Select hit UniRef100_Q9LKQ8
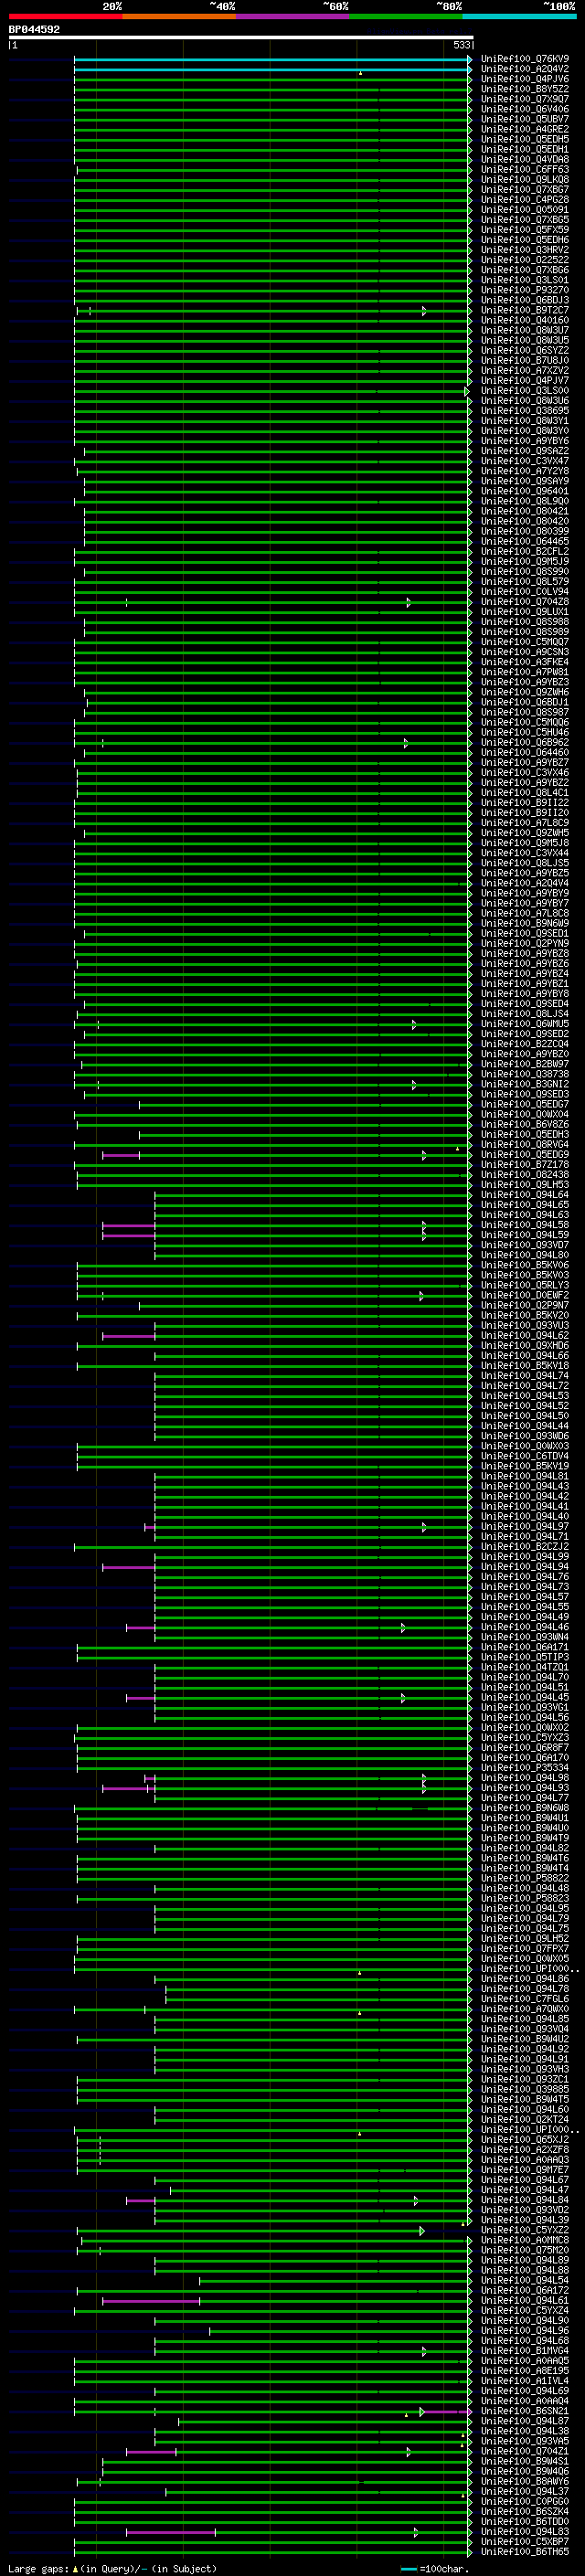The image size is (585, 2576). (x=524, y=180)
